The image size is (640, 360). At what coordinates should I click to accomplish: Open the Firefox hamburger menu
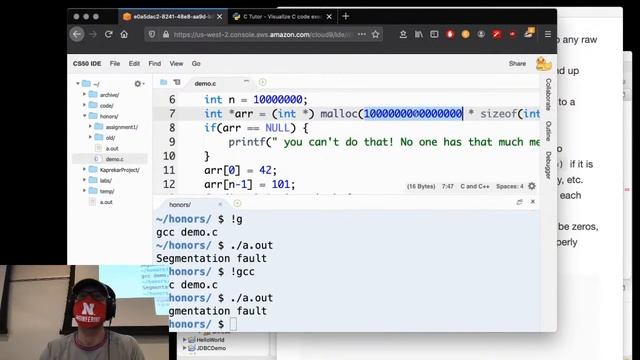[548, 34]
